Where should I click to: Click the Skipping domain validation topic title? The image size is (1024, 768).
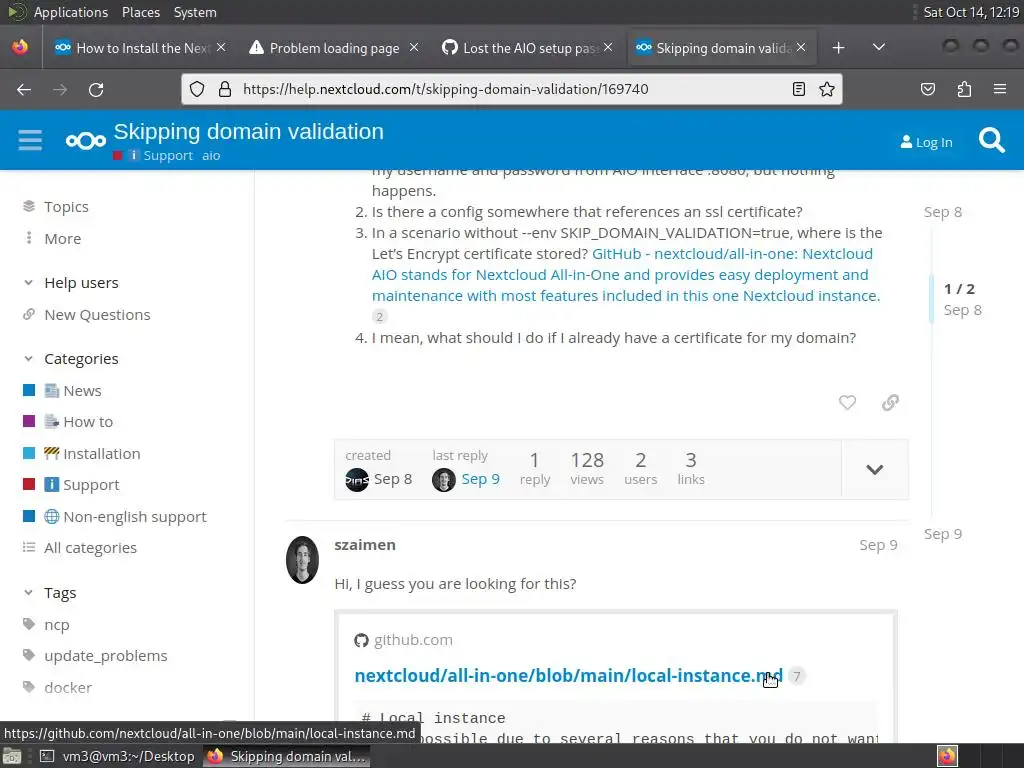[x=248, y=131]
